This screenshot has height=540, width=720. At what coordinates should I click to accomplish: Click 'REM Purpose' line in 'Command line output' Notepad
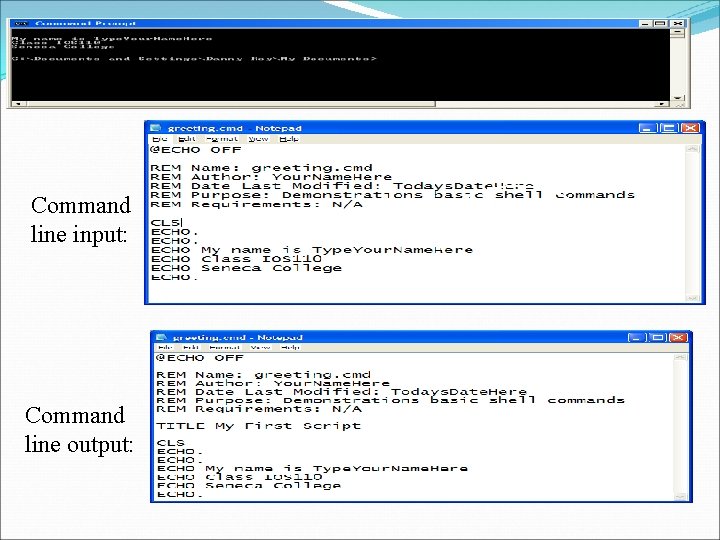tap(390, 400)
